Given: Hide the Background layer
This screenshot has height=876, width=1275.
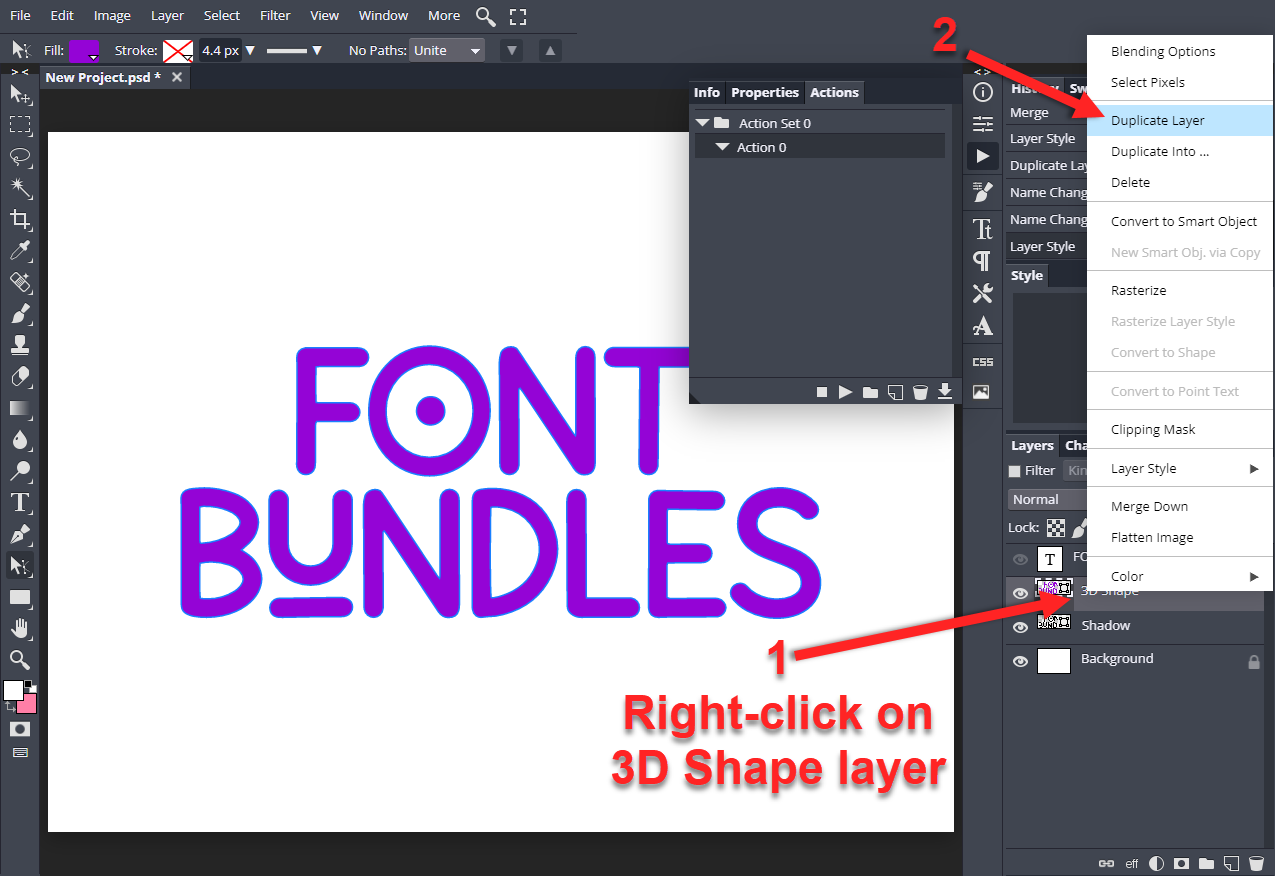Looking at the screenshot, I should 1020,661.
